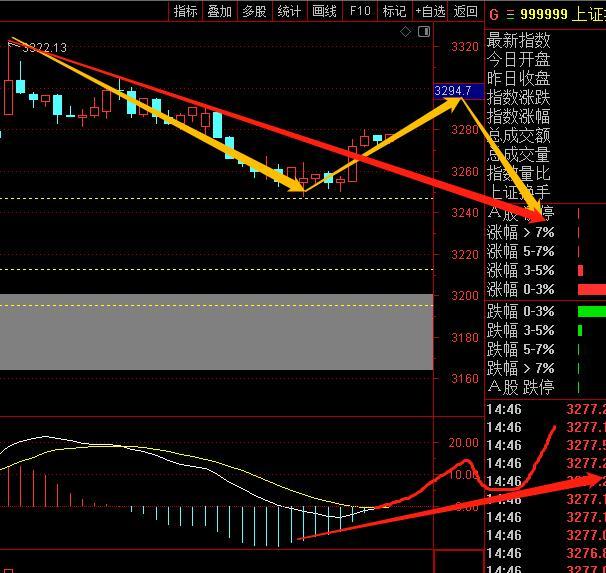Open the 多股 multi-stock view
The height and width of the screenshot is (573, 606).
point(254,11)
